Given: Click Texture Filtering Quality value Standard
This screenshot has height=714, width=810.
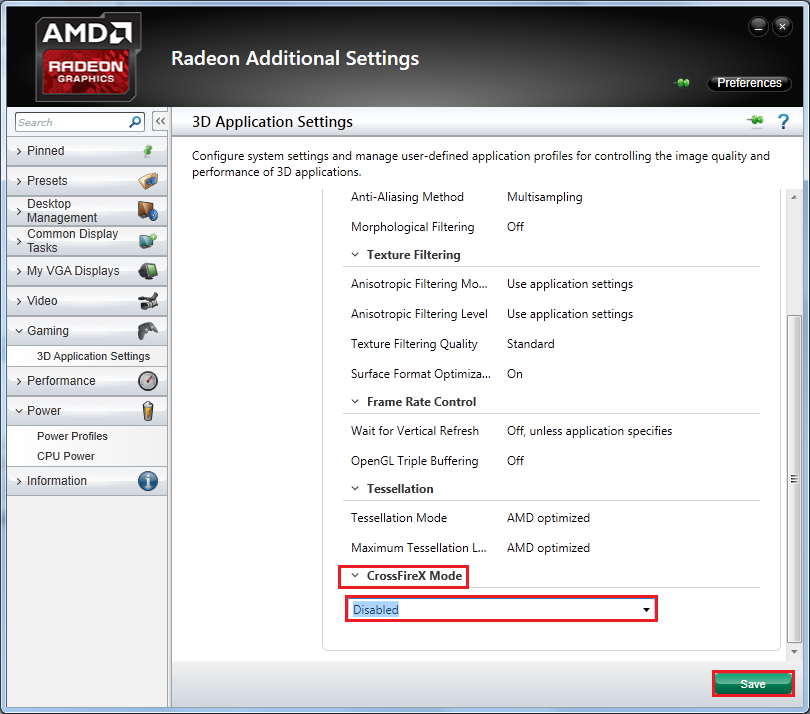Looking at the screenshot, I should [x=531, y=344].
